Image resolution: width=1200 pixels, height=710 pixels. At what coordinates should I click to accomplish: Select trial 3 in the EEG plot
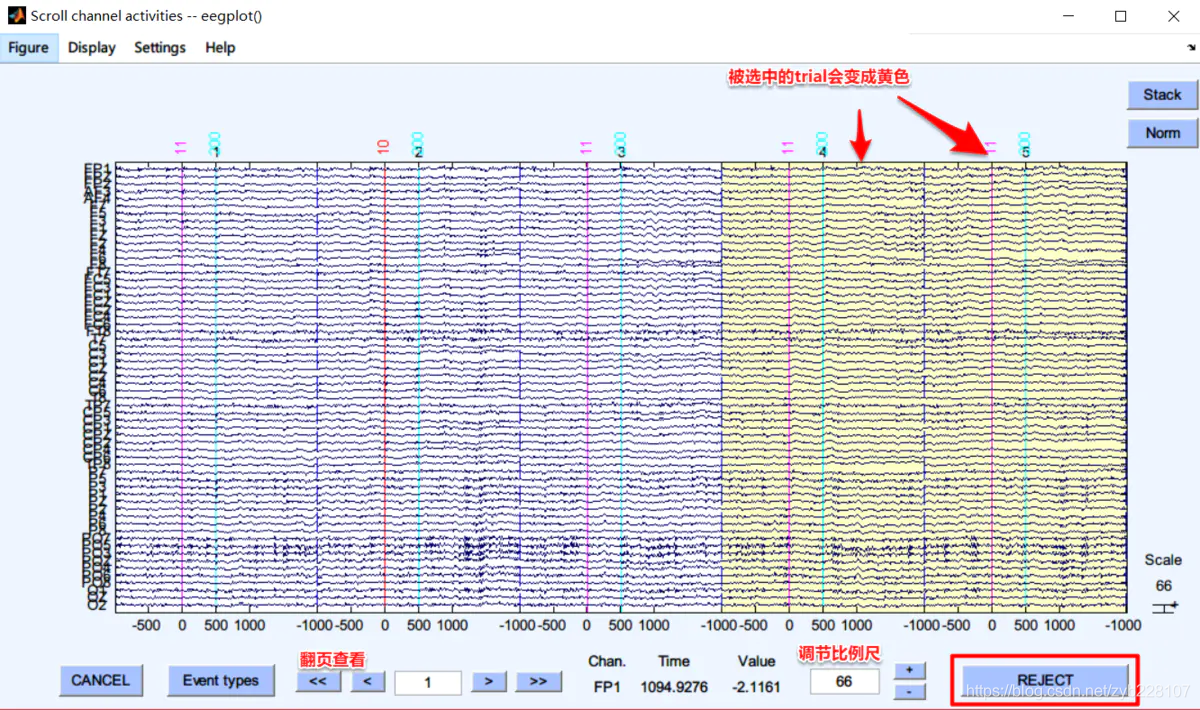click(620, 387)
